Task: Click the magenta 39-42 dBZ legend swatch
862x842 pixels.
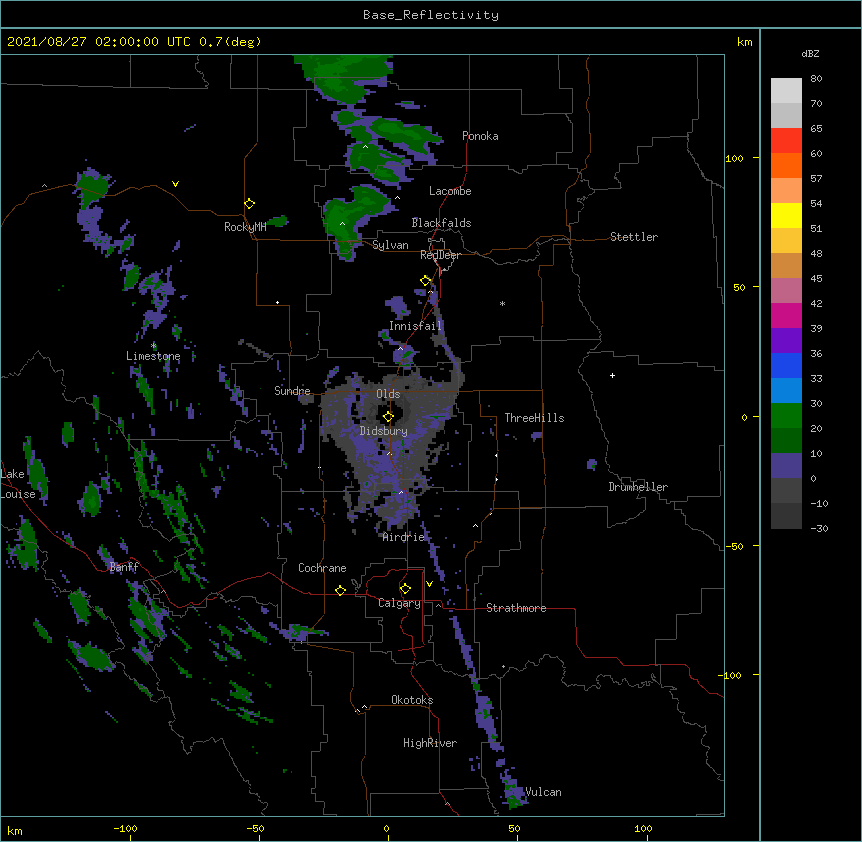Action: coord(786,315)
